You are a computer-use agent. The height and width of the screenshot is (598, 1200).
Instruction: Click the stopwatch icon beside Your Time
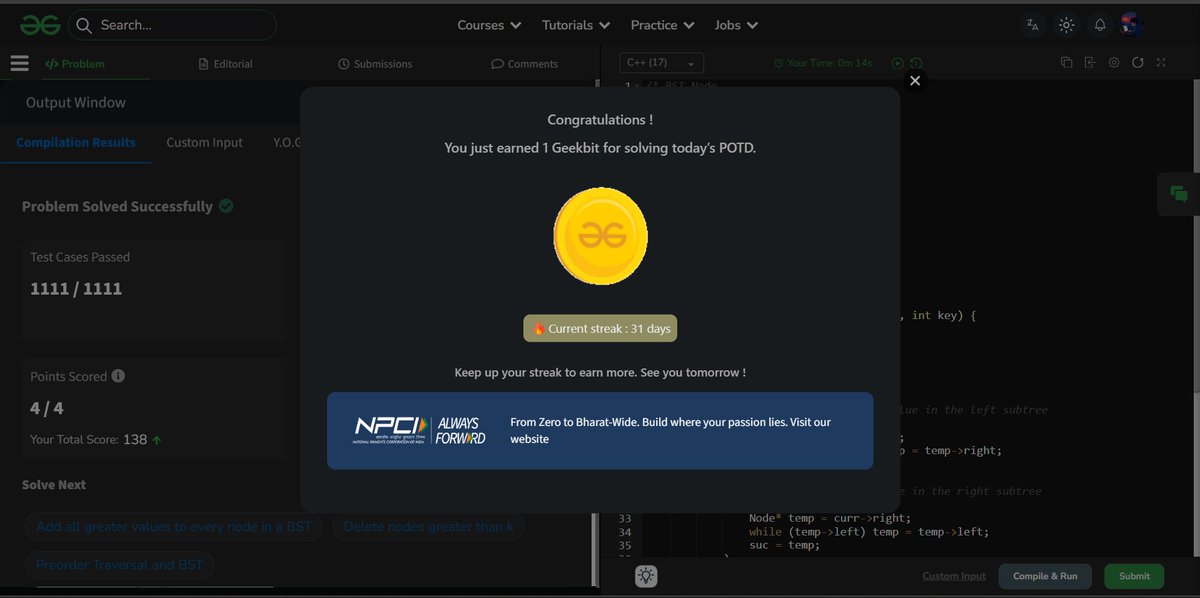779,63
